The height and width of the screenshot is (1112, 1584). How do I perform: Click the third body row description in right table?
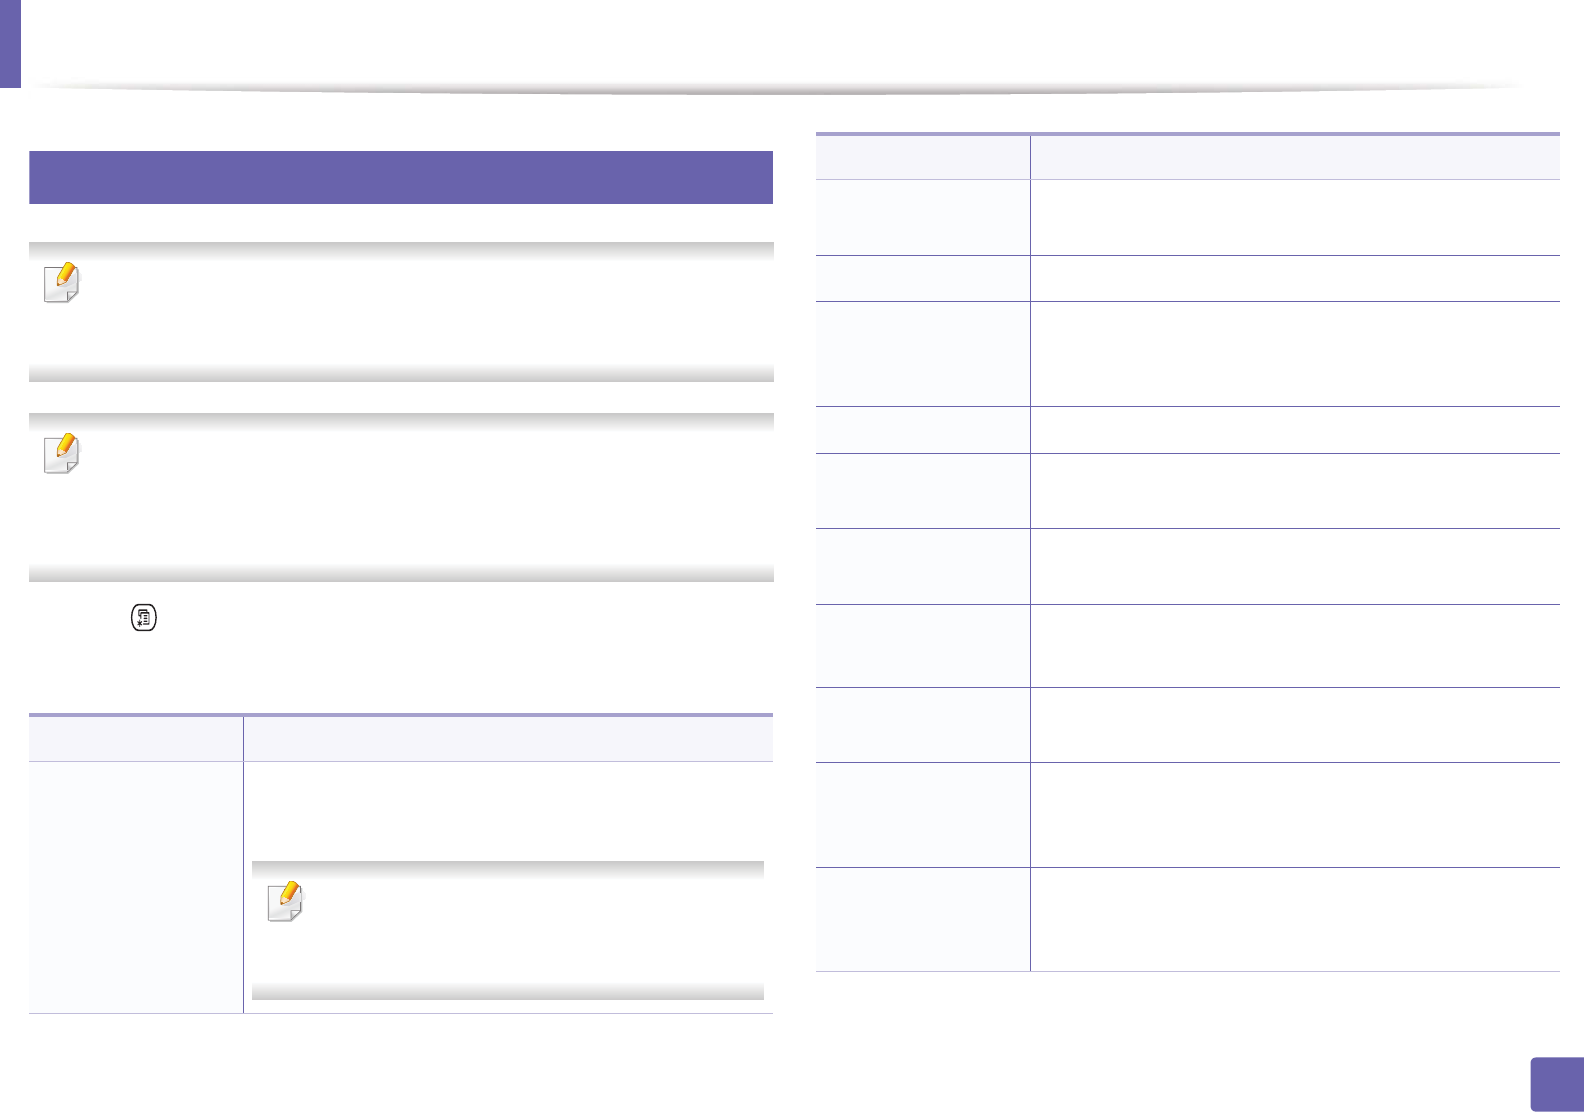point(1294,354)
